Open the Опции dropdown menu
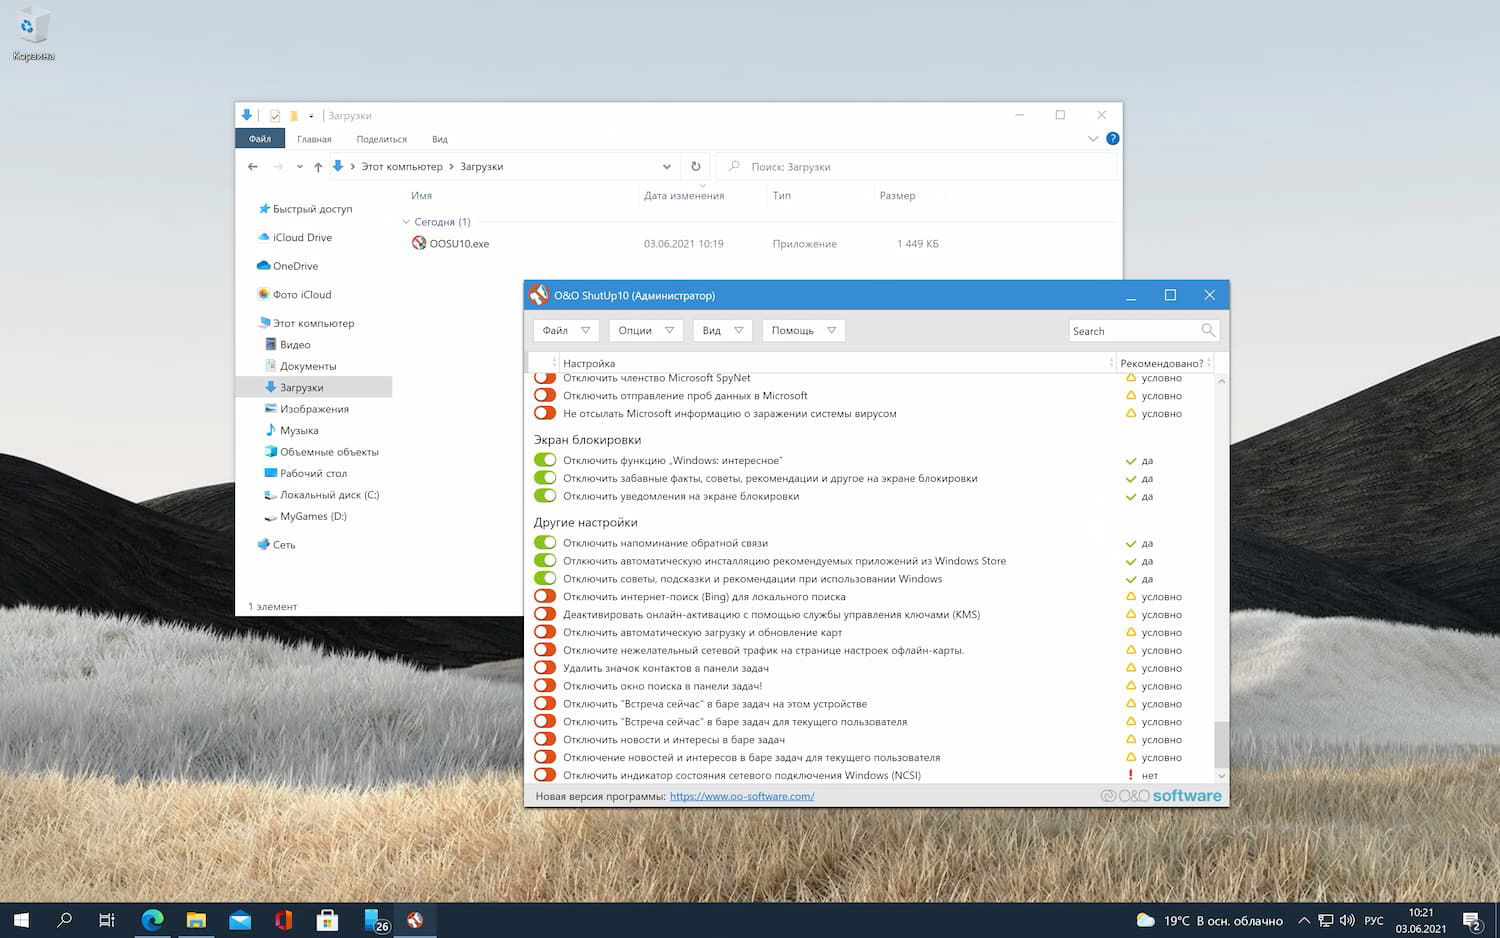1500x938 pixels. 645,330
